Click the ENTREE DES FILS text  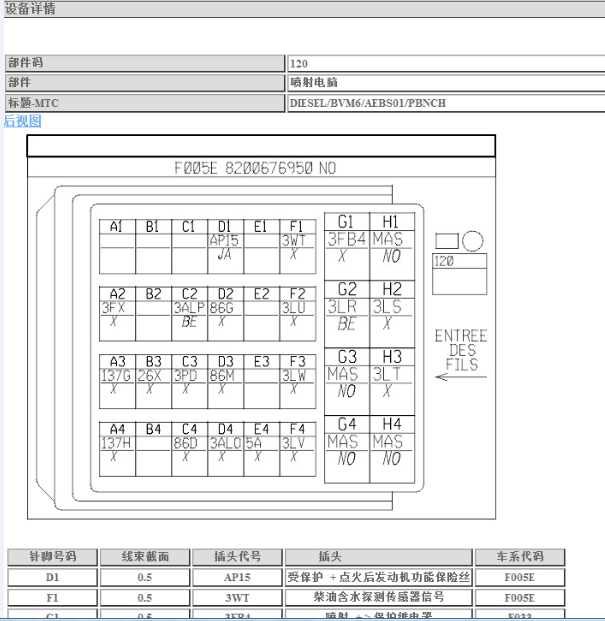click(x=461, y=350)
